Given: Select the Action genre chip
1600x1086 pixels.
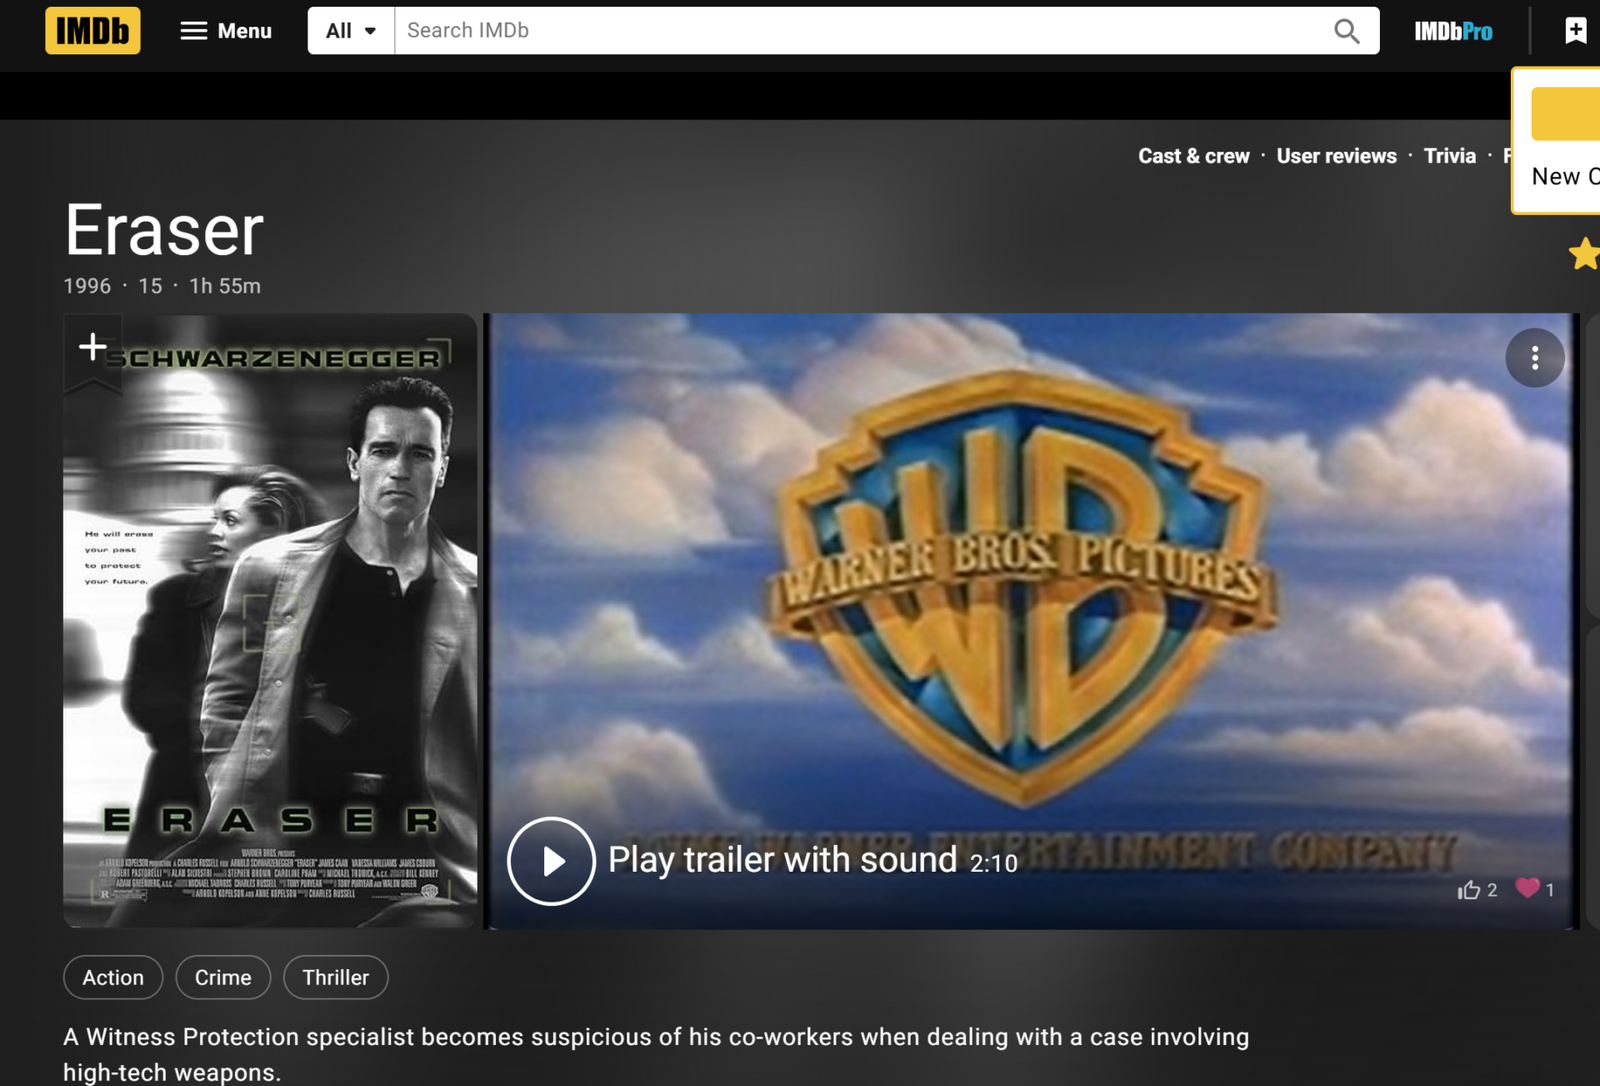Looking at the screenshot, I should (x=113, y=977).
